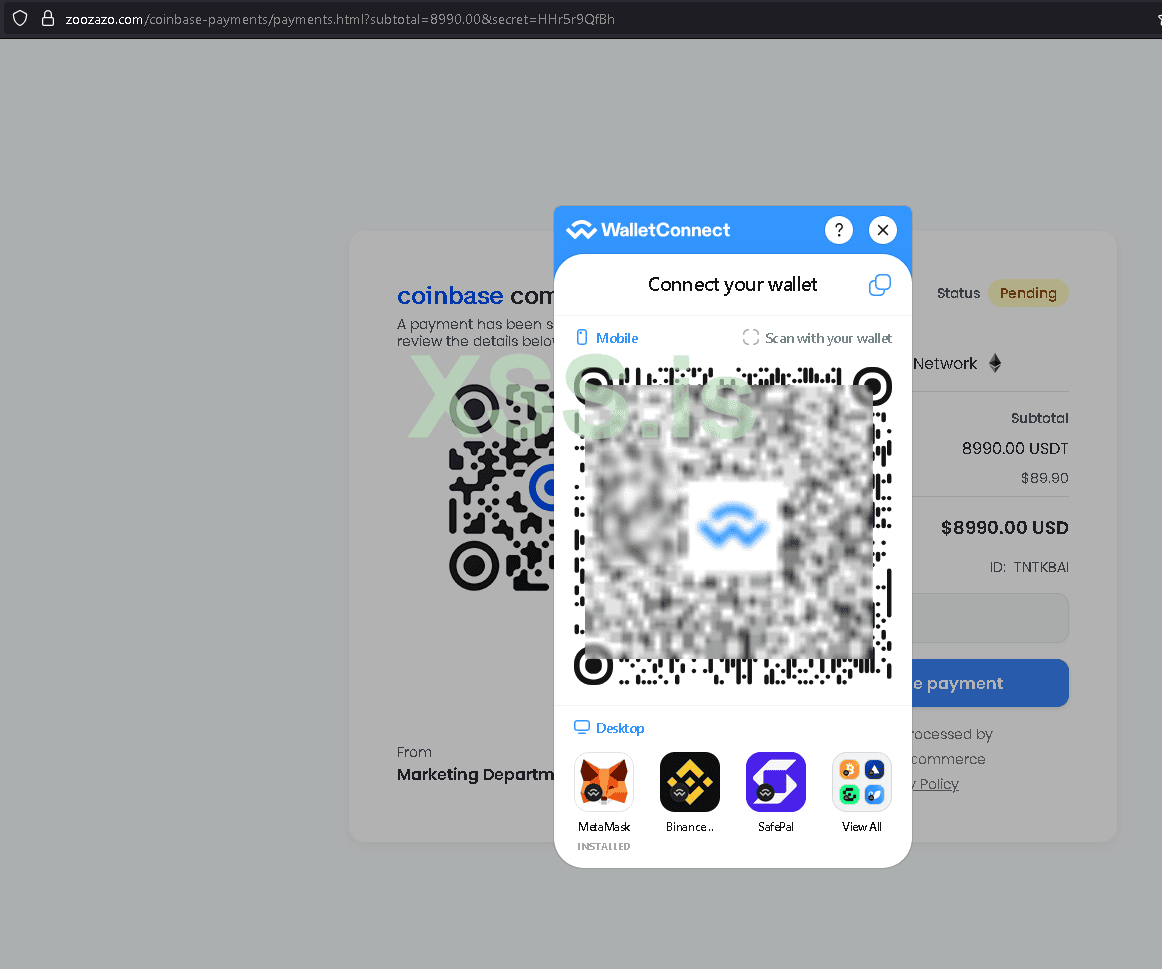Click the 'Status' label
Viewport: 1162px width, 969px height.
958,293
